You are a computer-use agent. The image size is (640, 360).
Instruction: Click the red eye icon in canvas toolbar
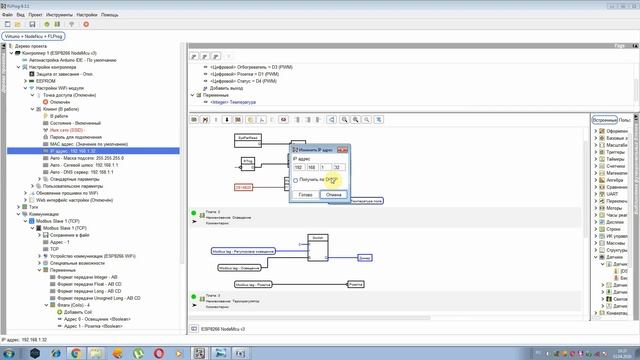click(x=283, y=120)
